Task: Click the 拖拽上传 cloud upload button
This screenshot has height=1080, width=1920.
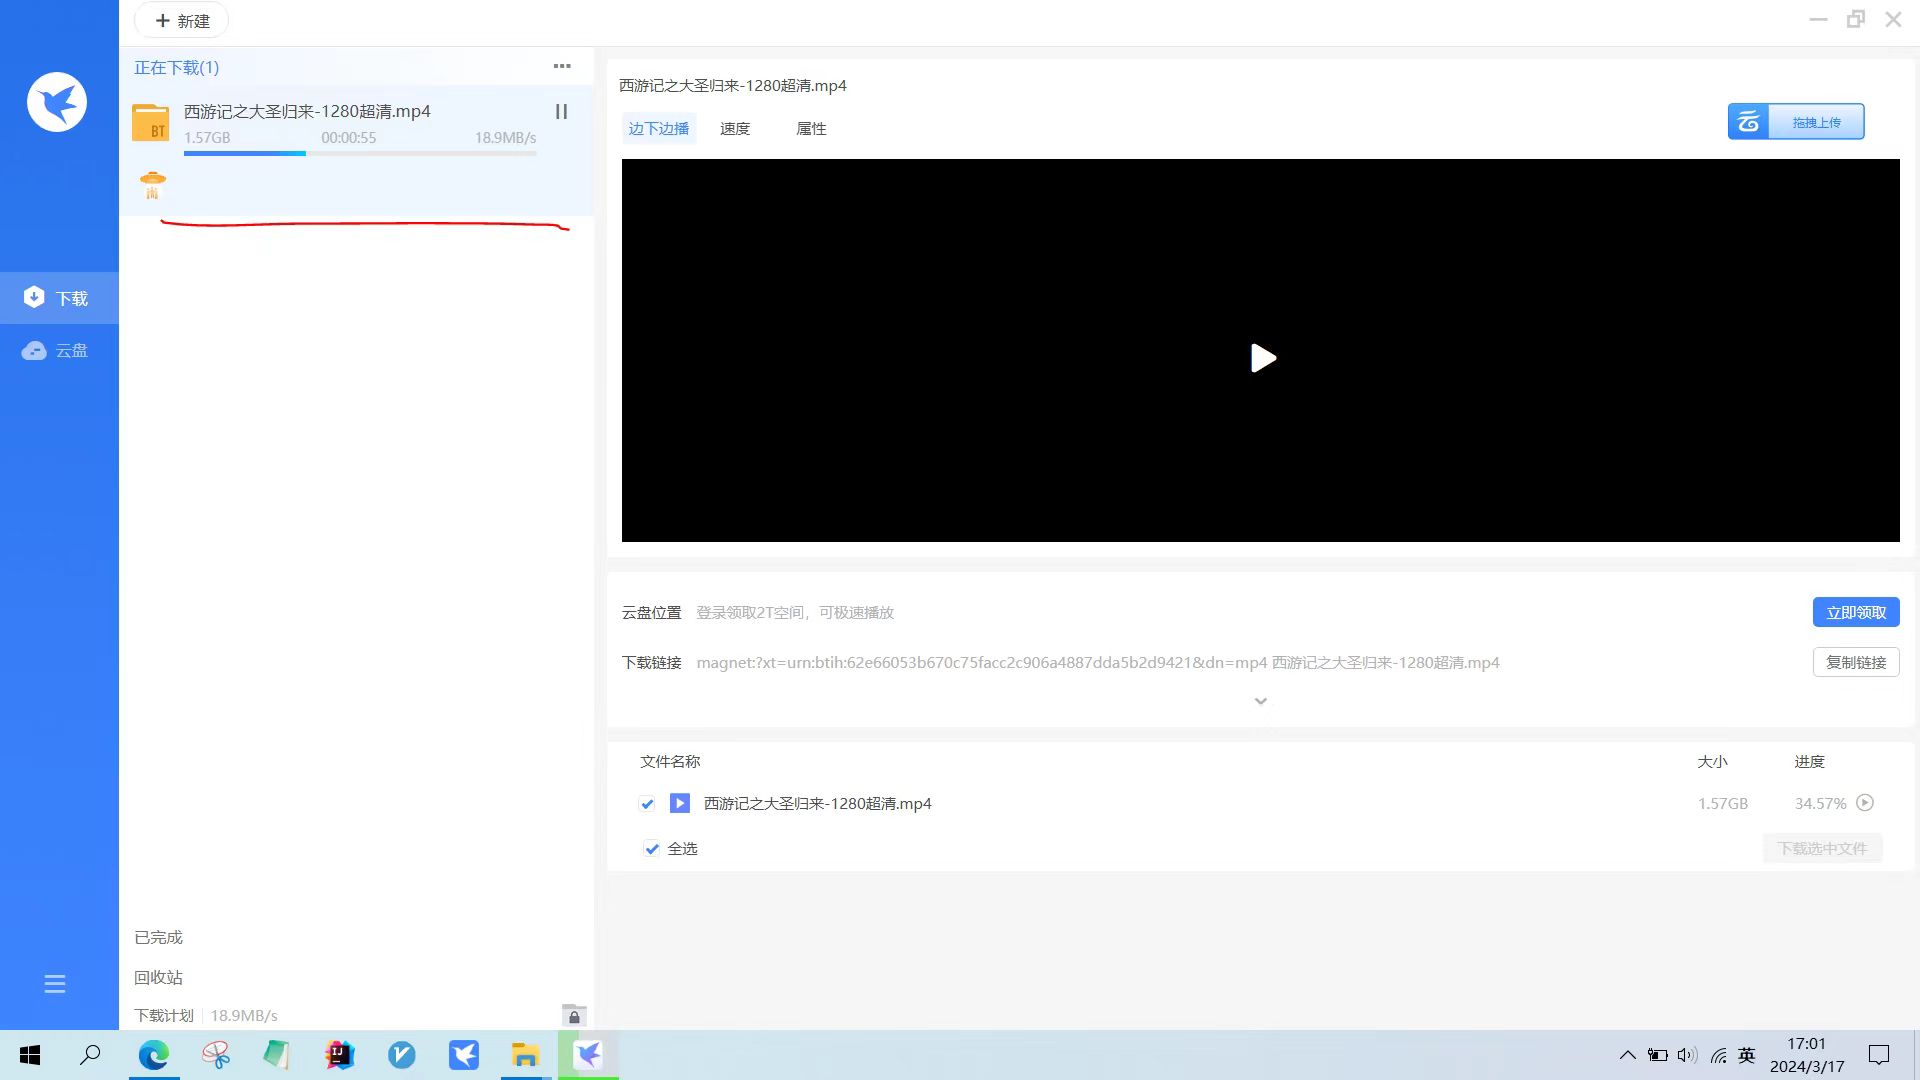Action: click(x=1796, y=122)
